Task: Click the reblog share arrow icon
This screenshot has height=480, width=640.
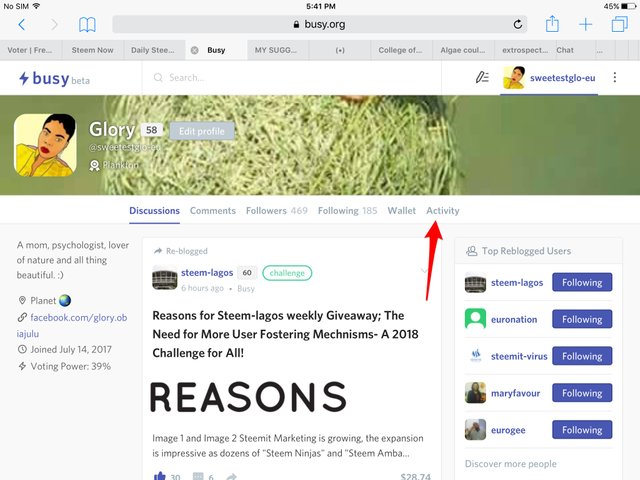Action: pyautogui.click(x=232, y=476)
